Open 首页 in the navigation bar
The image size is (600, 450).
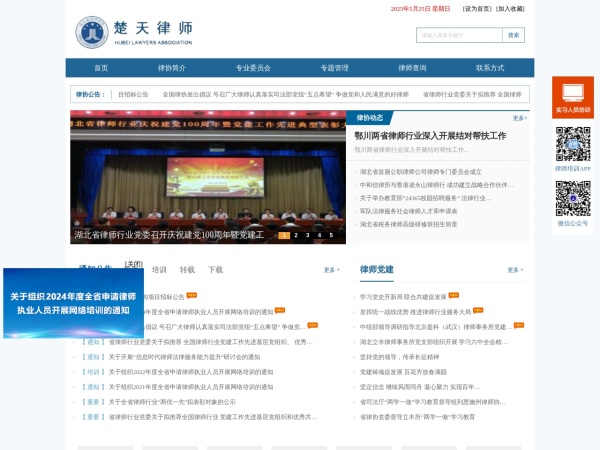pyautogui.click(x=101, y=68)
